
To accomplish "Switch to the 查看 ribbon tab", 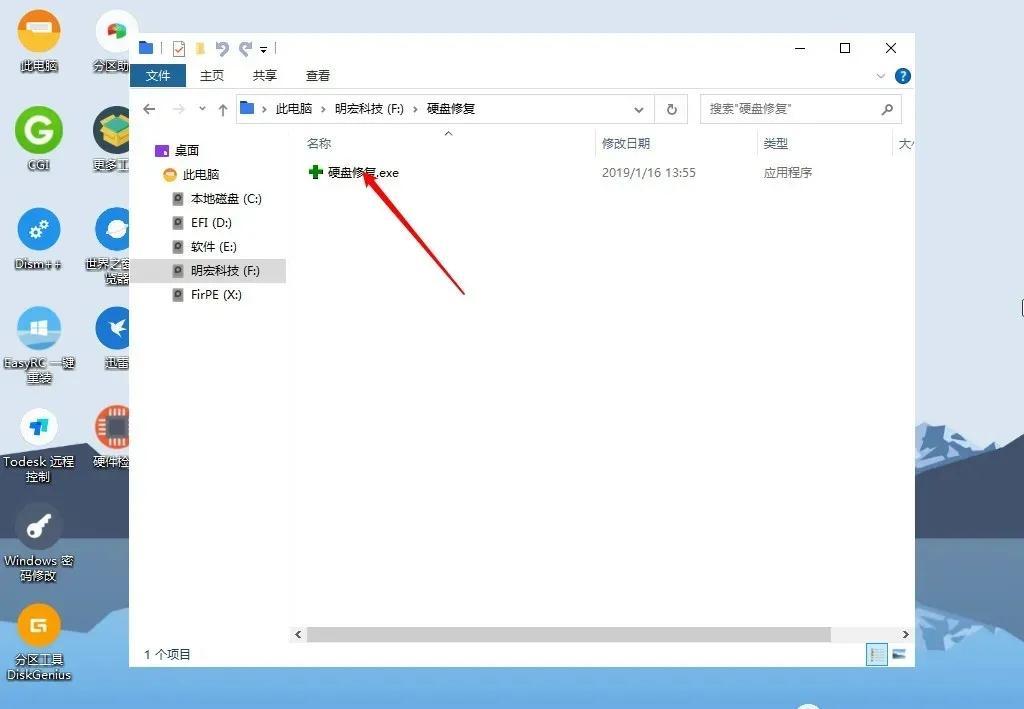I will pyautogui.click(x=317, y=76).
